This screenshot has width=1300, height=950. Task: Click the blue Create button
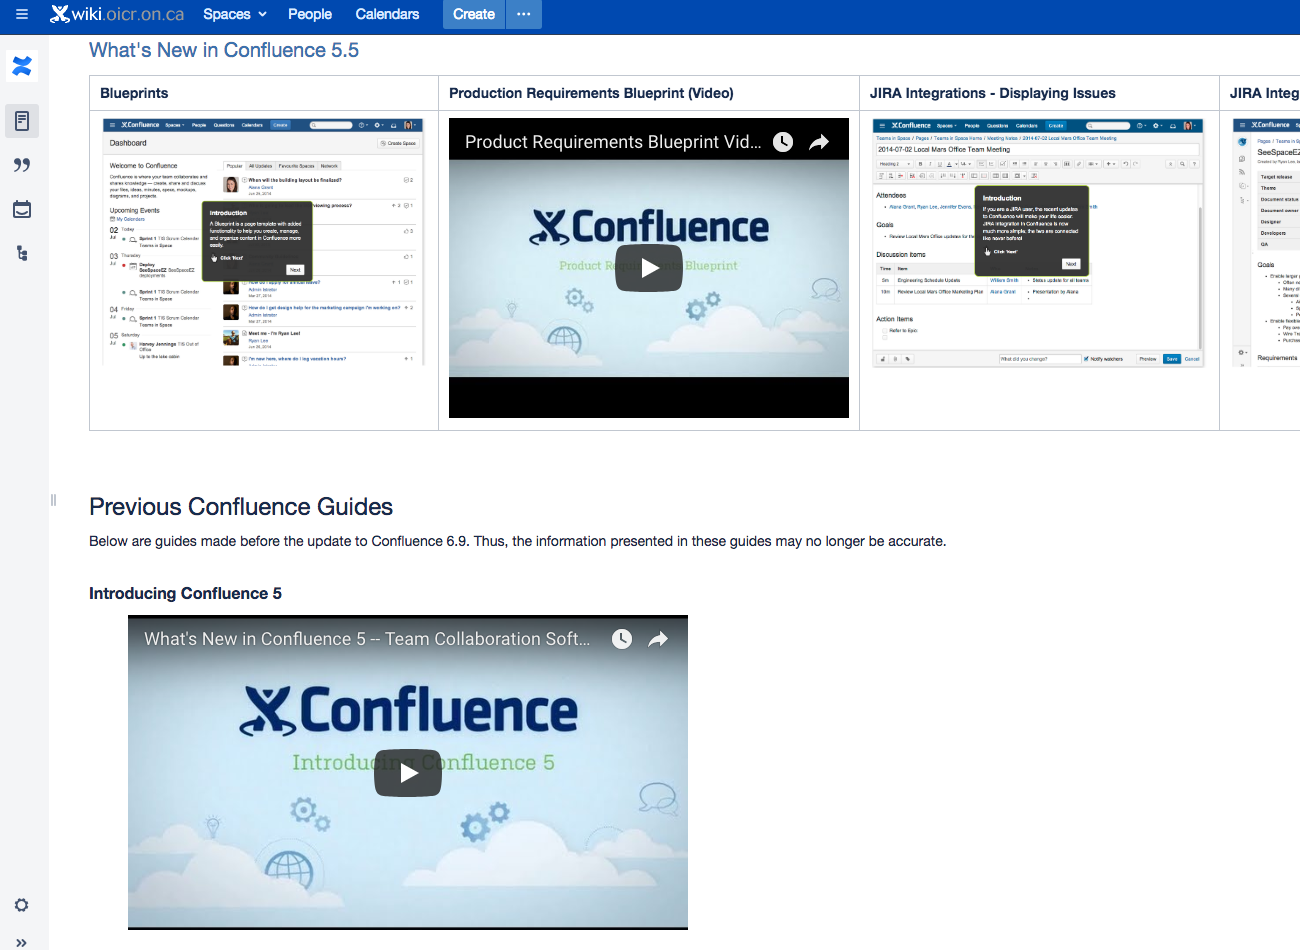[473, 14]
